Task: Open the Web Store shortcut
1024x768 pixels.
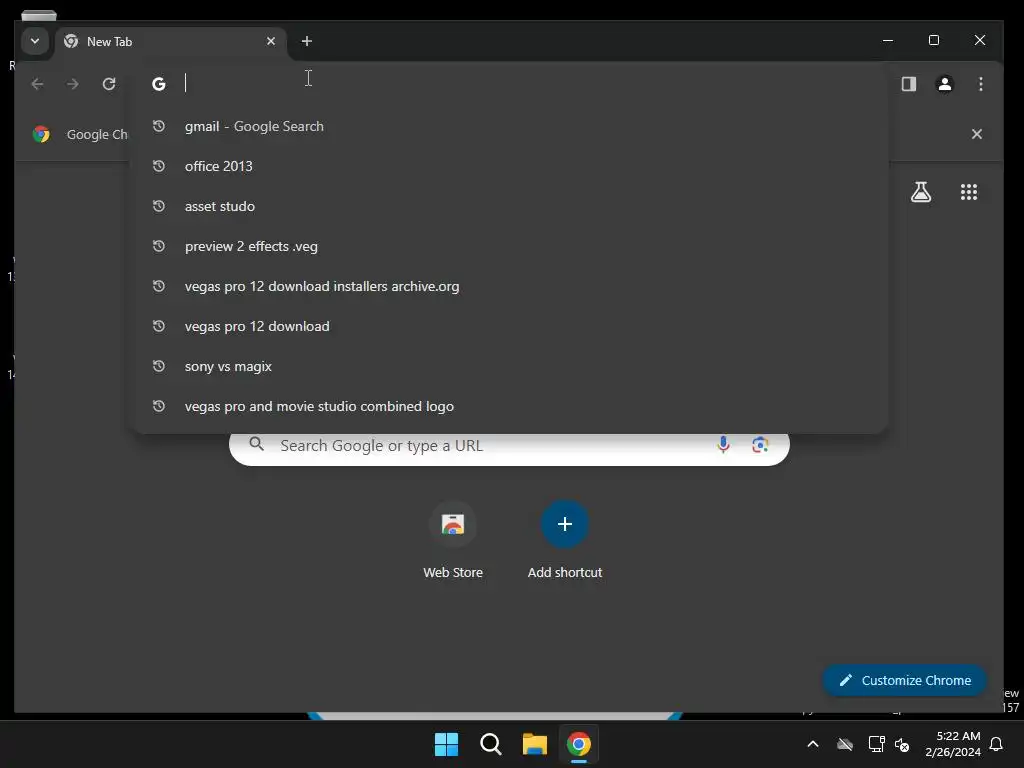Action: (x=453, y=539)
